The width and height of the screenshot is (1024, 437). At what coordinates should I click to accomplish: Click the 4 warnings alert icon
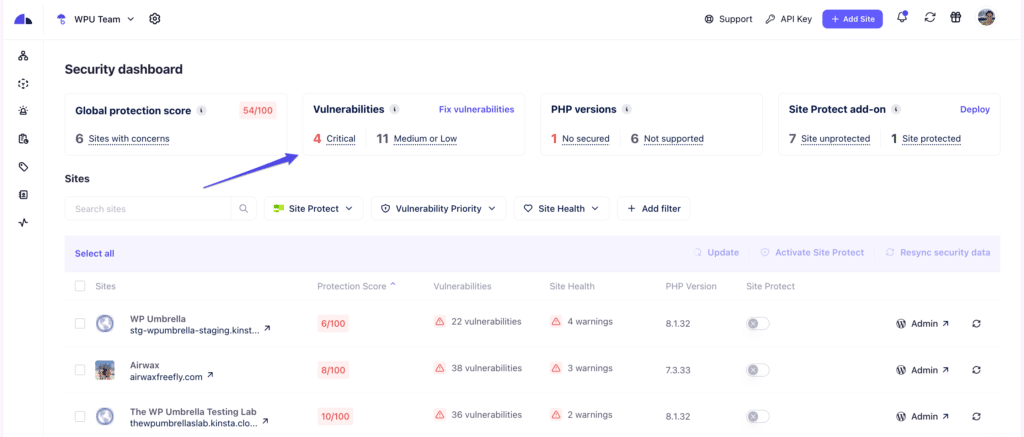(556, 321)
